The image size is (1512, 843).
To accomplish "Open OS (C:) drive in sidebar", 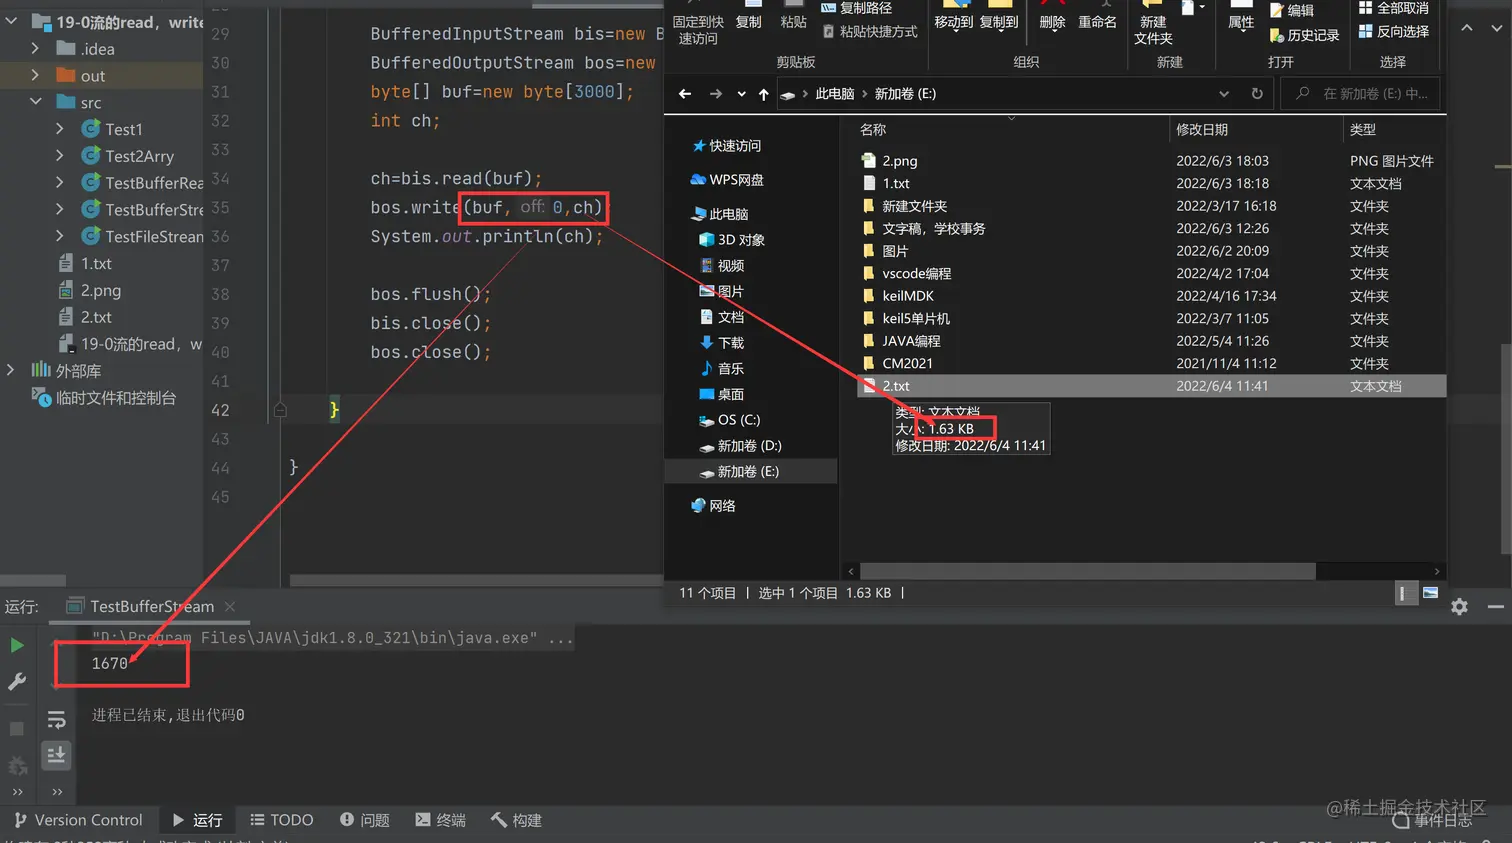I will pos(729,420).
